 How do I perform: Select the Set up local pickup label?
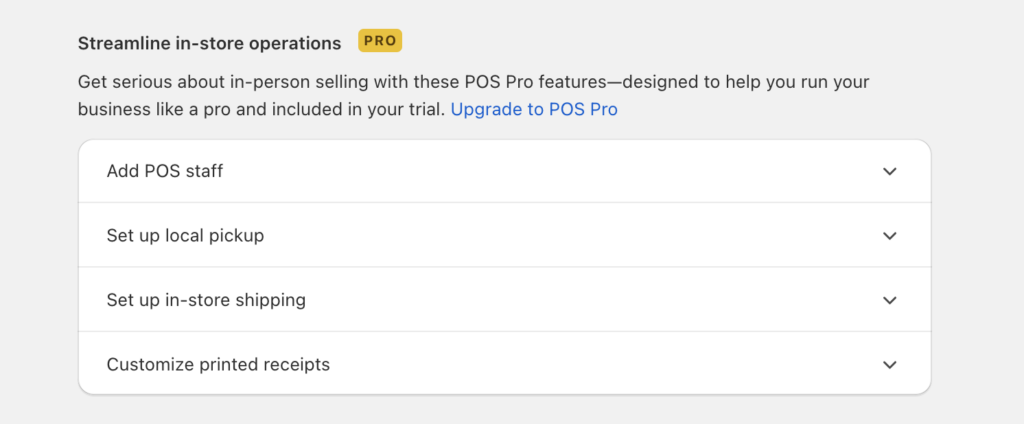click(x=185, y=235)
